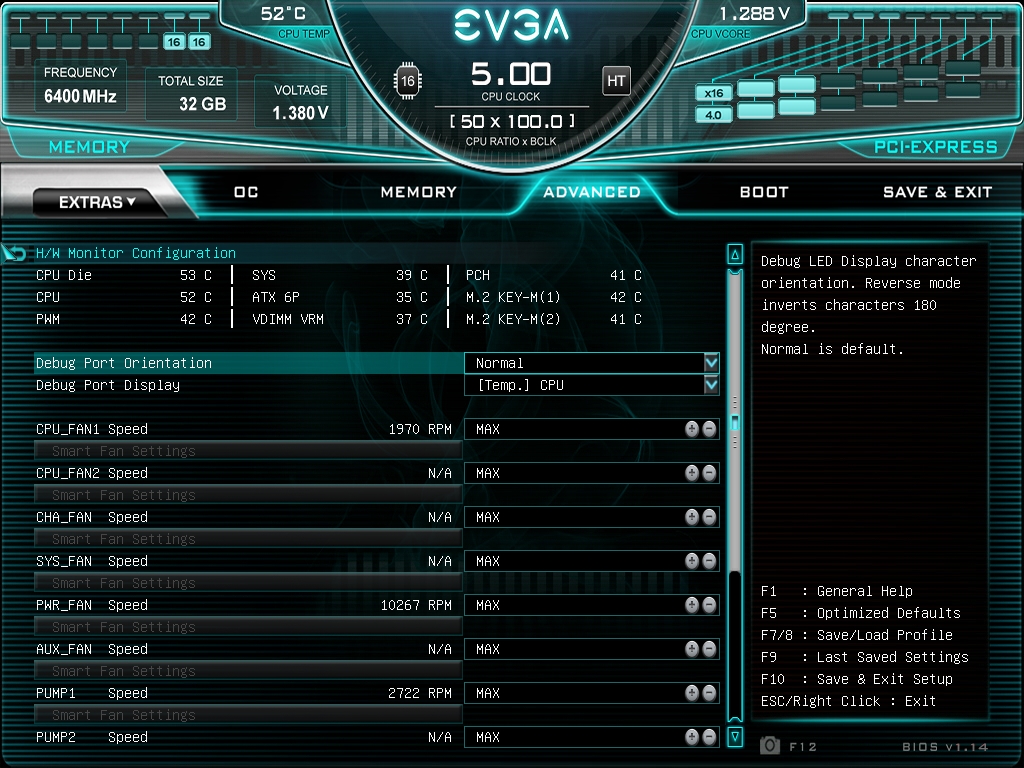Click the H/W Monitor Configuration heading

coord(136,253)
